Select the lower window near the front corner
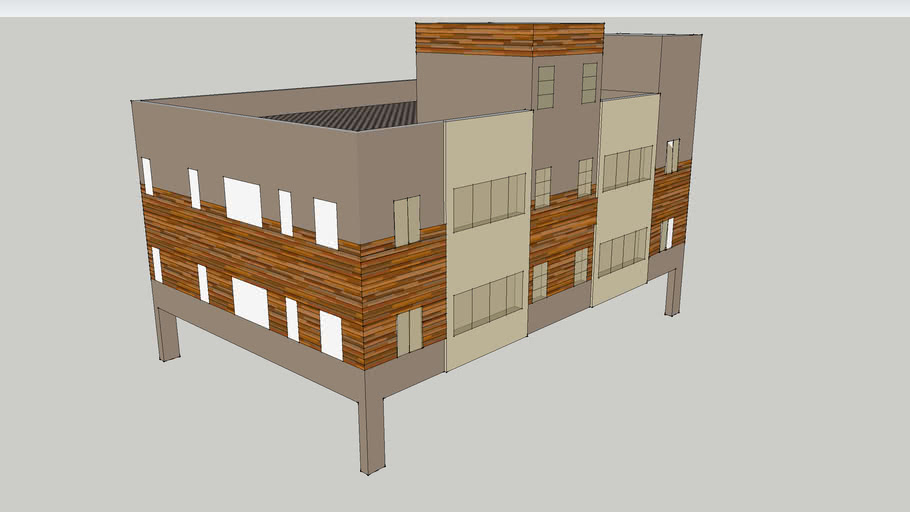Viewport: 910px width, 512px height. click(409, 331)
